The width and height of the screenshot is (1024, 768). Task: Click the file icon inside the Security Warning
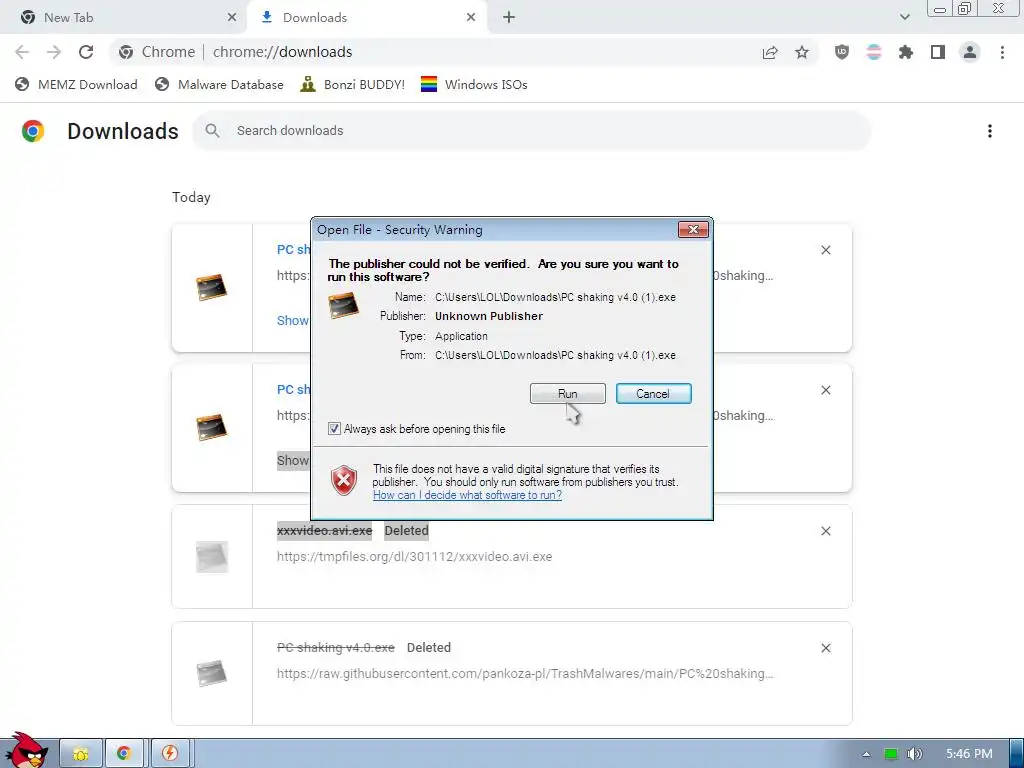(x=344, y=305)
